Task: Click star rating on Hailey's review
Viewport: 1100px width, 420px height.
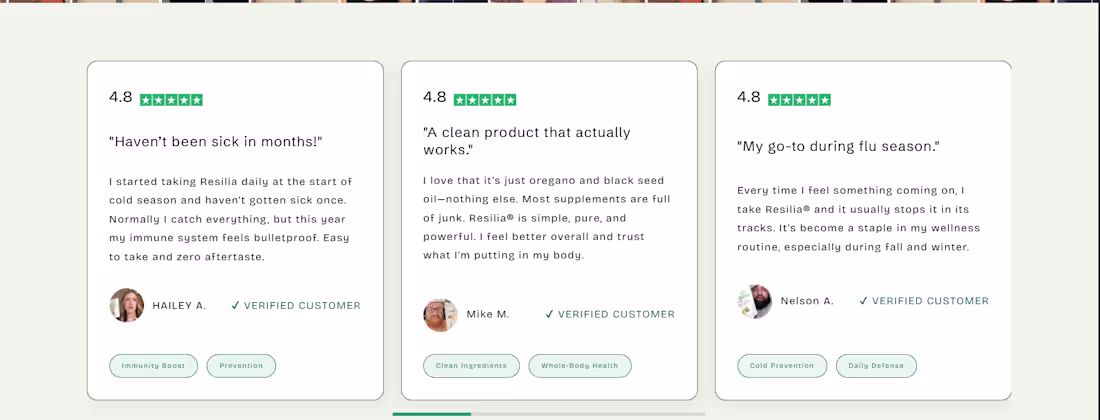Action: coord(171,100)
